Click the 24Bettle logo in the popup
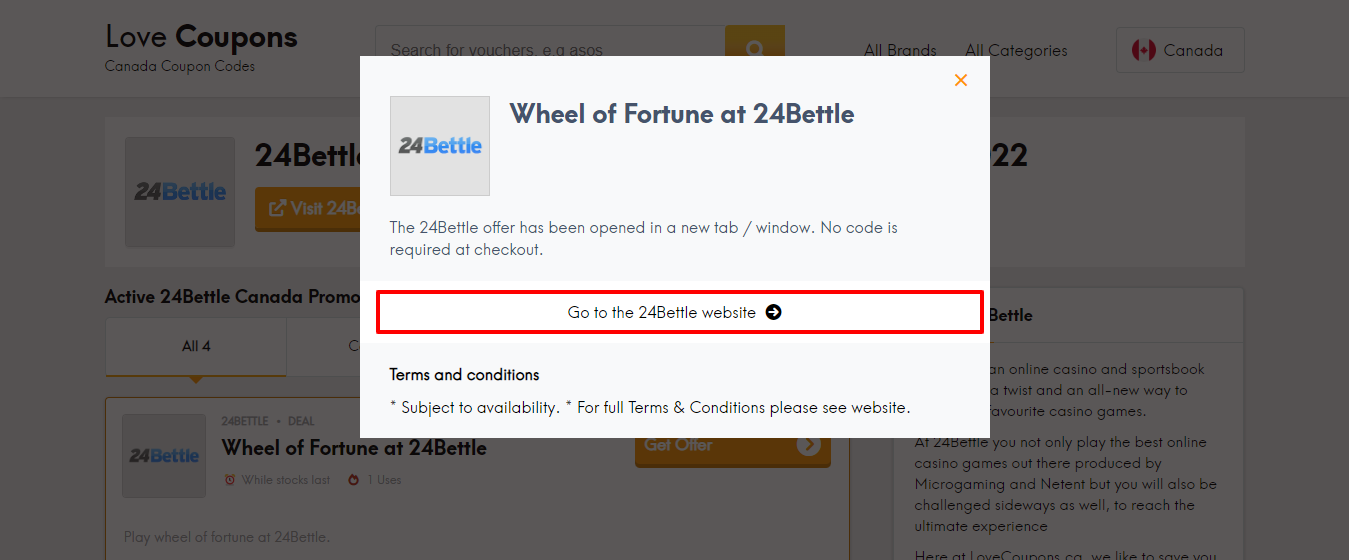Image resolution: width=1349 pixels, height=560 pixels. click(x=440, y=146)
